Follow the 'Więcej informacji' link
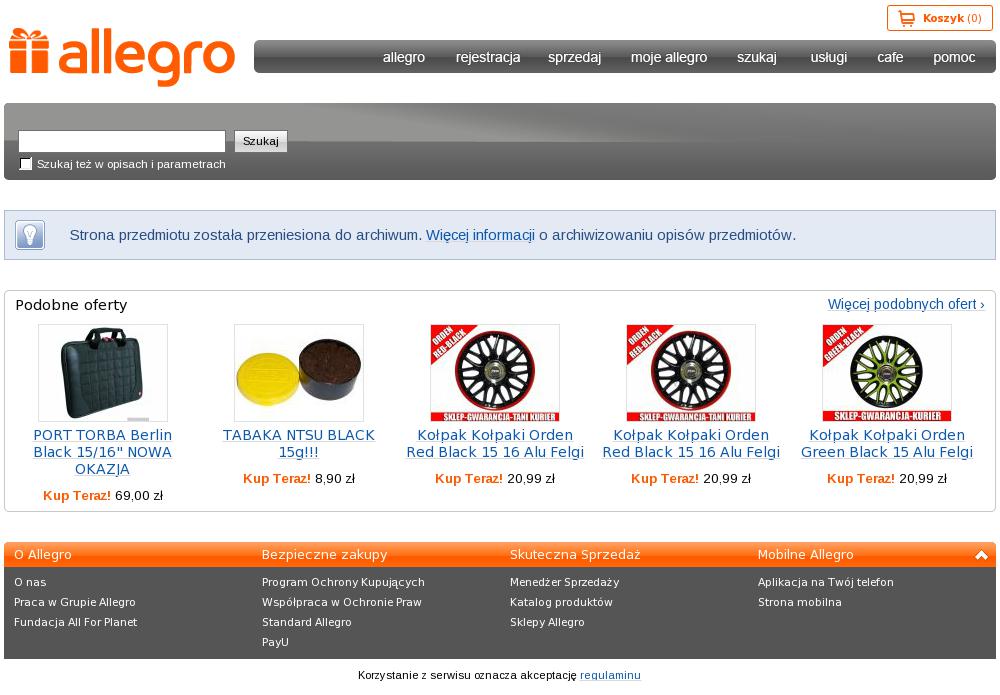1000x695 pixels. (480, 235)
